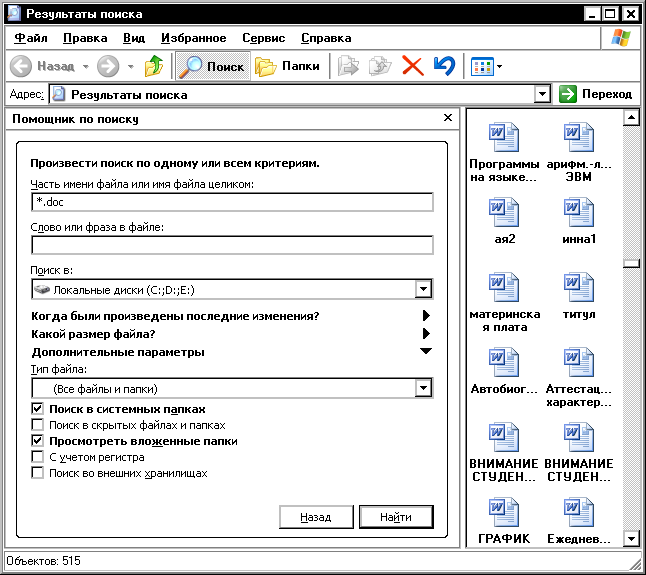Click the results scrollbar down arrow
This screenshot has width=646, height=575.
click(631, 538)
